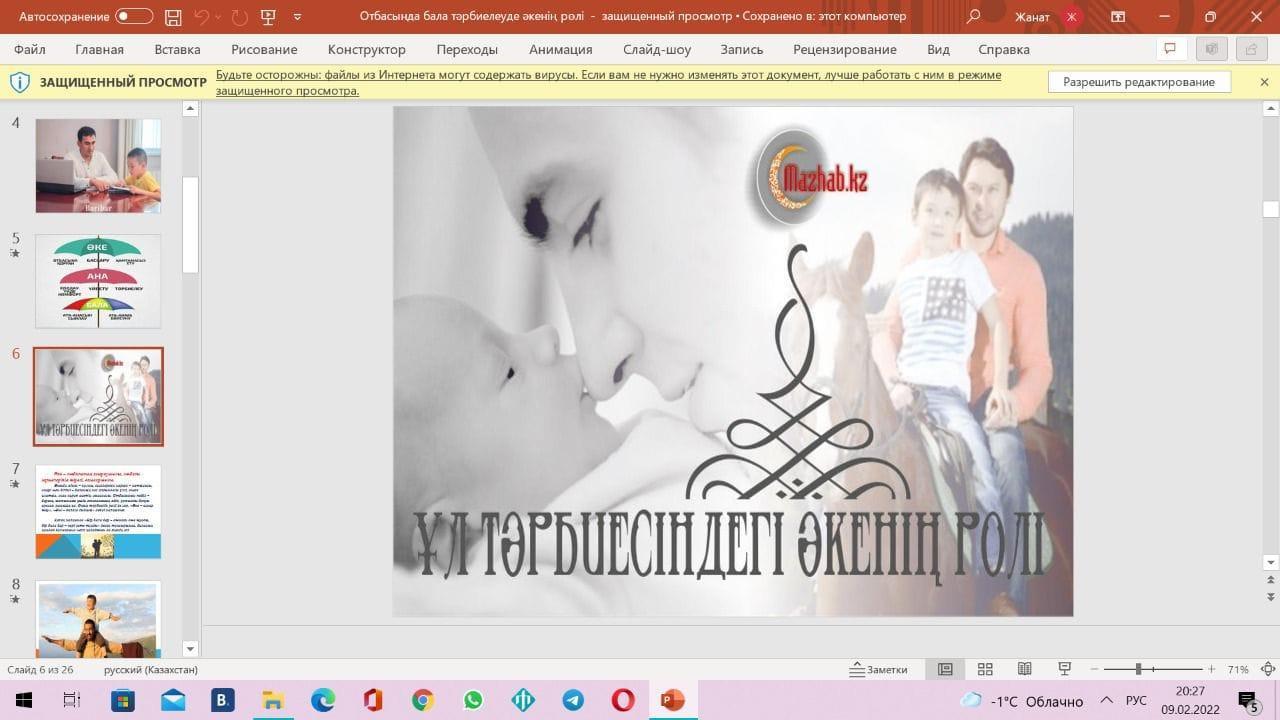
Task: Close the protected view warning bar
Action: 1264,82
